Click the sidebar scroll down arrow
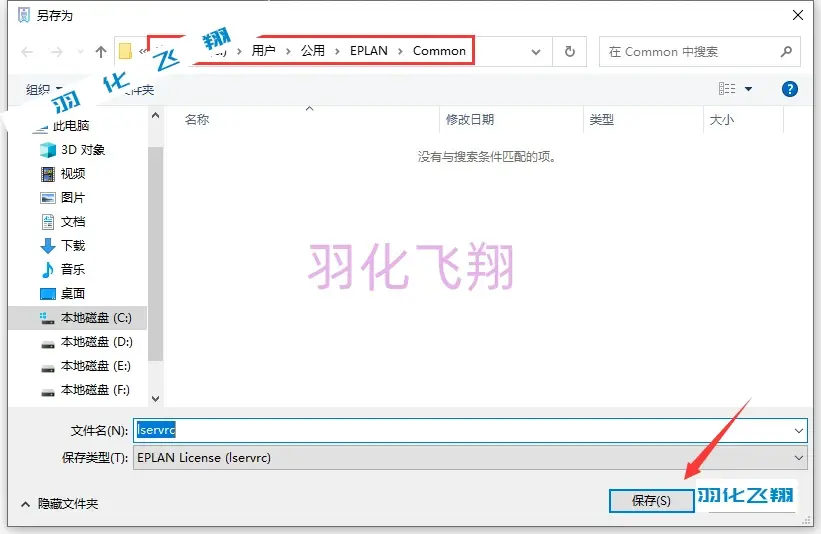 156,398
